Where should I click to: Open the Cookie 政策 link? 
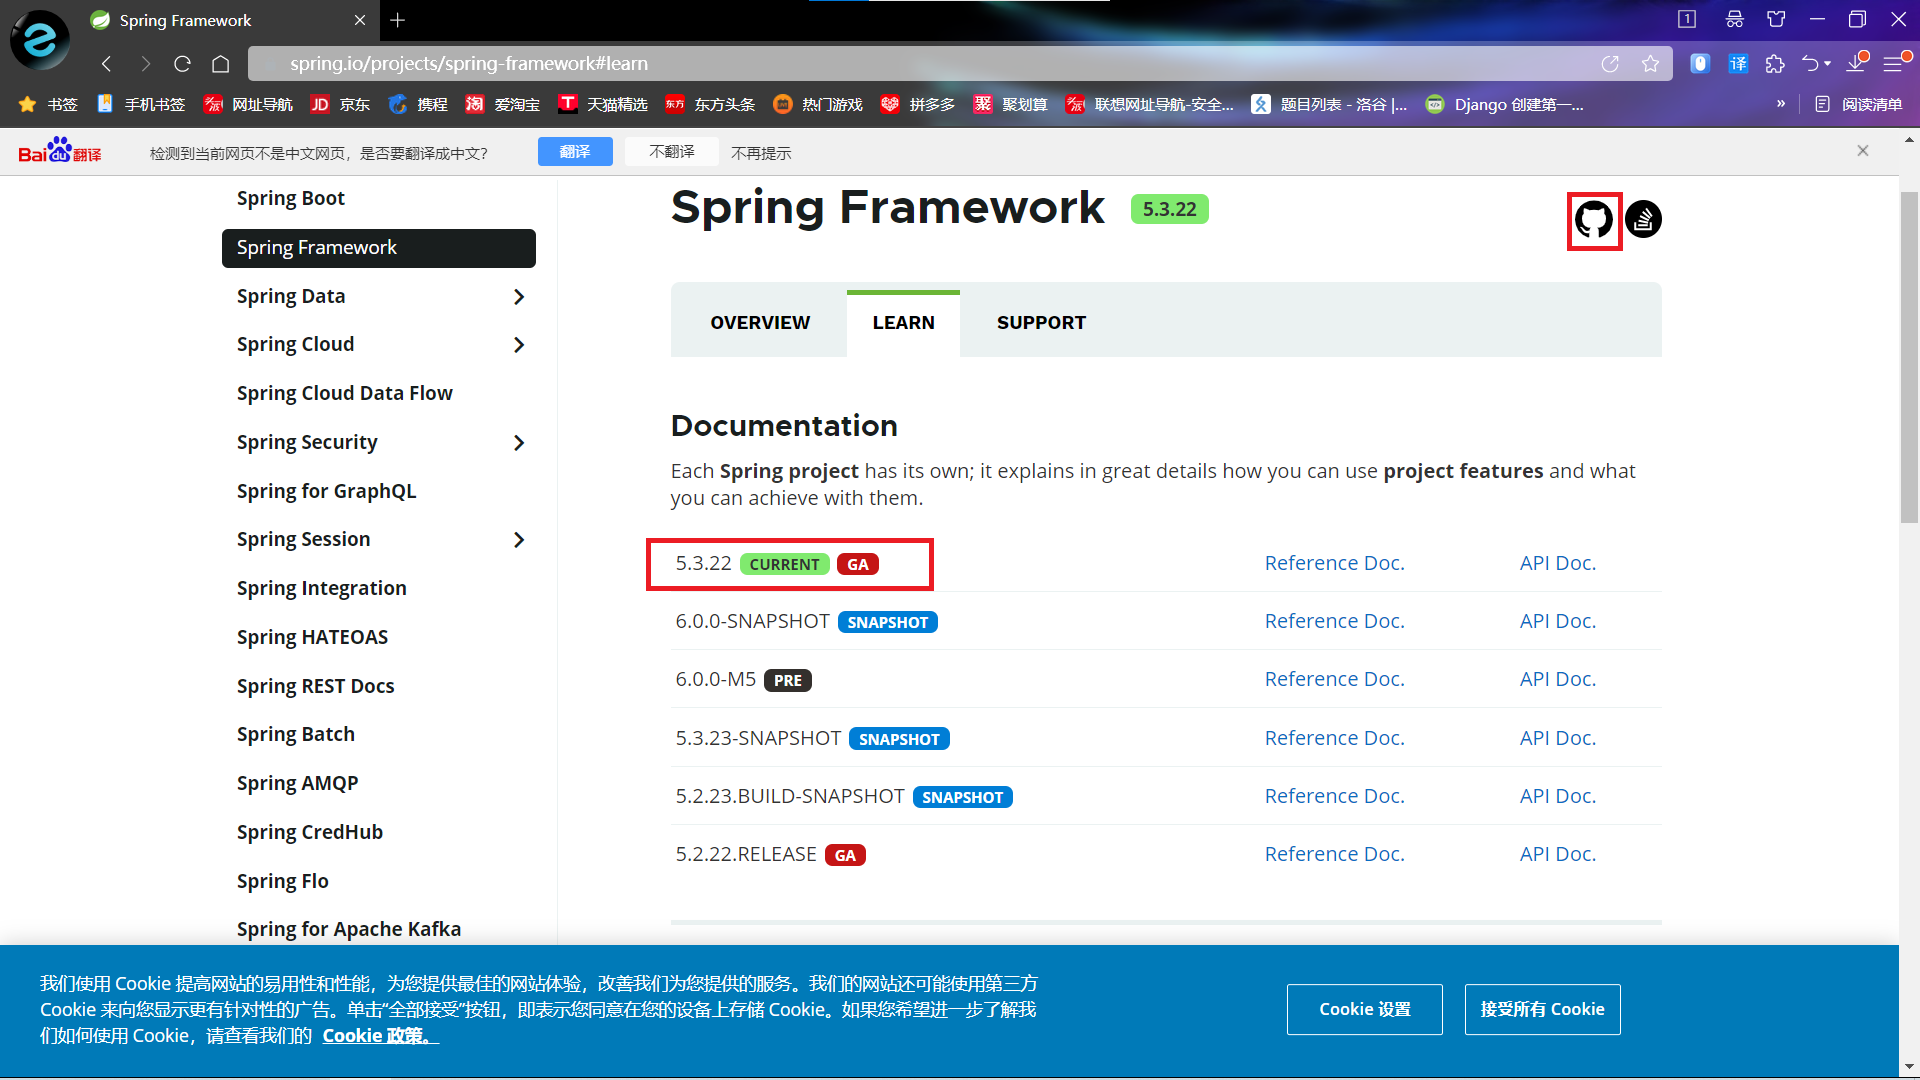(380, 1036)
